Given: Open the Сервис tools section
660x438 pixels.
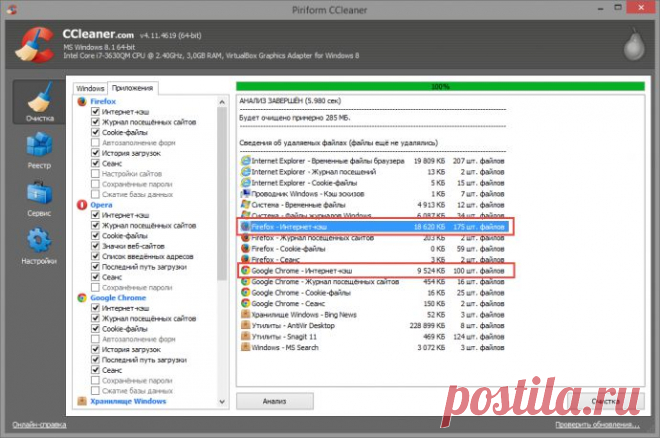Looking at the screenshot, I should (x=39, y=199).
